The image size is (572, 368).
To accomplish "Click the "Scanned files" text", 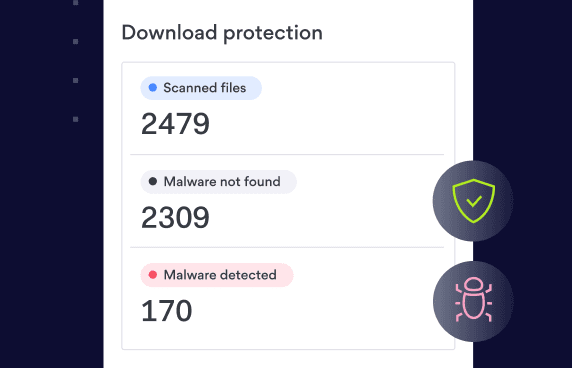I will pos(205,88).
